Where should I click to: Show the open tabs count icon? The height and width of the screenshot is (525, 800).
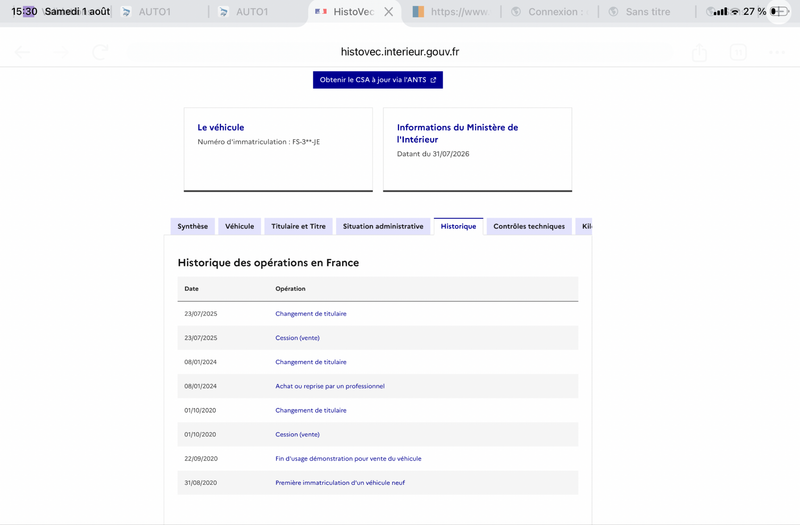pyautogui.click(x=738, y=52)
